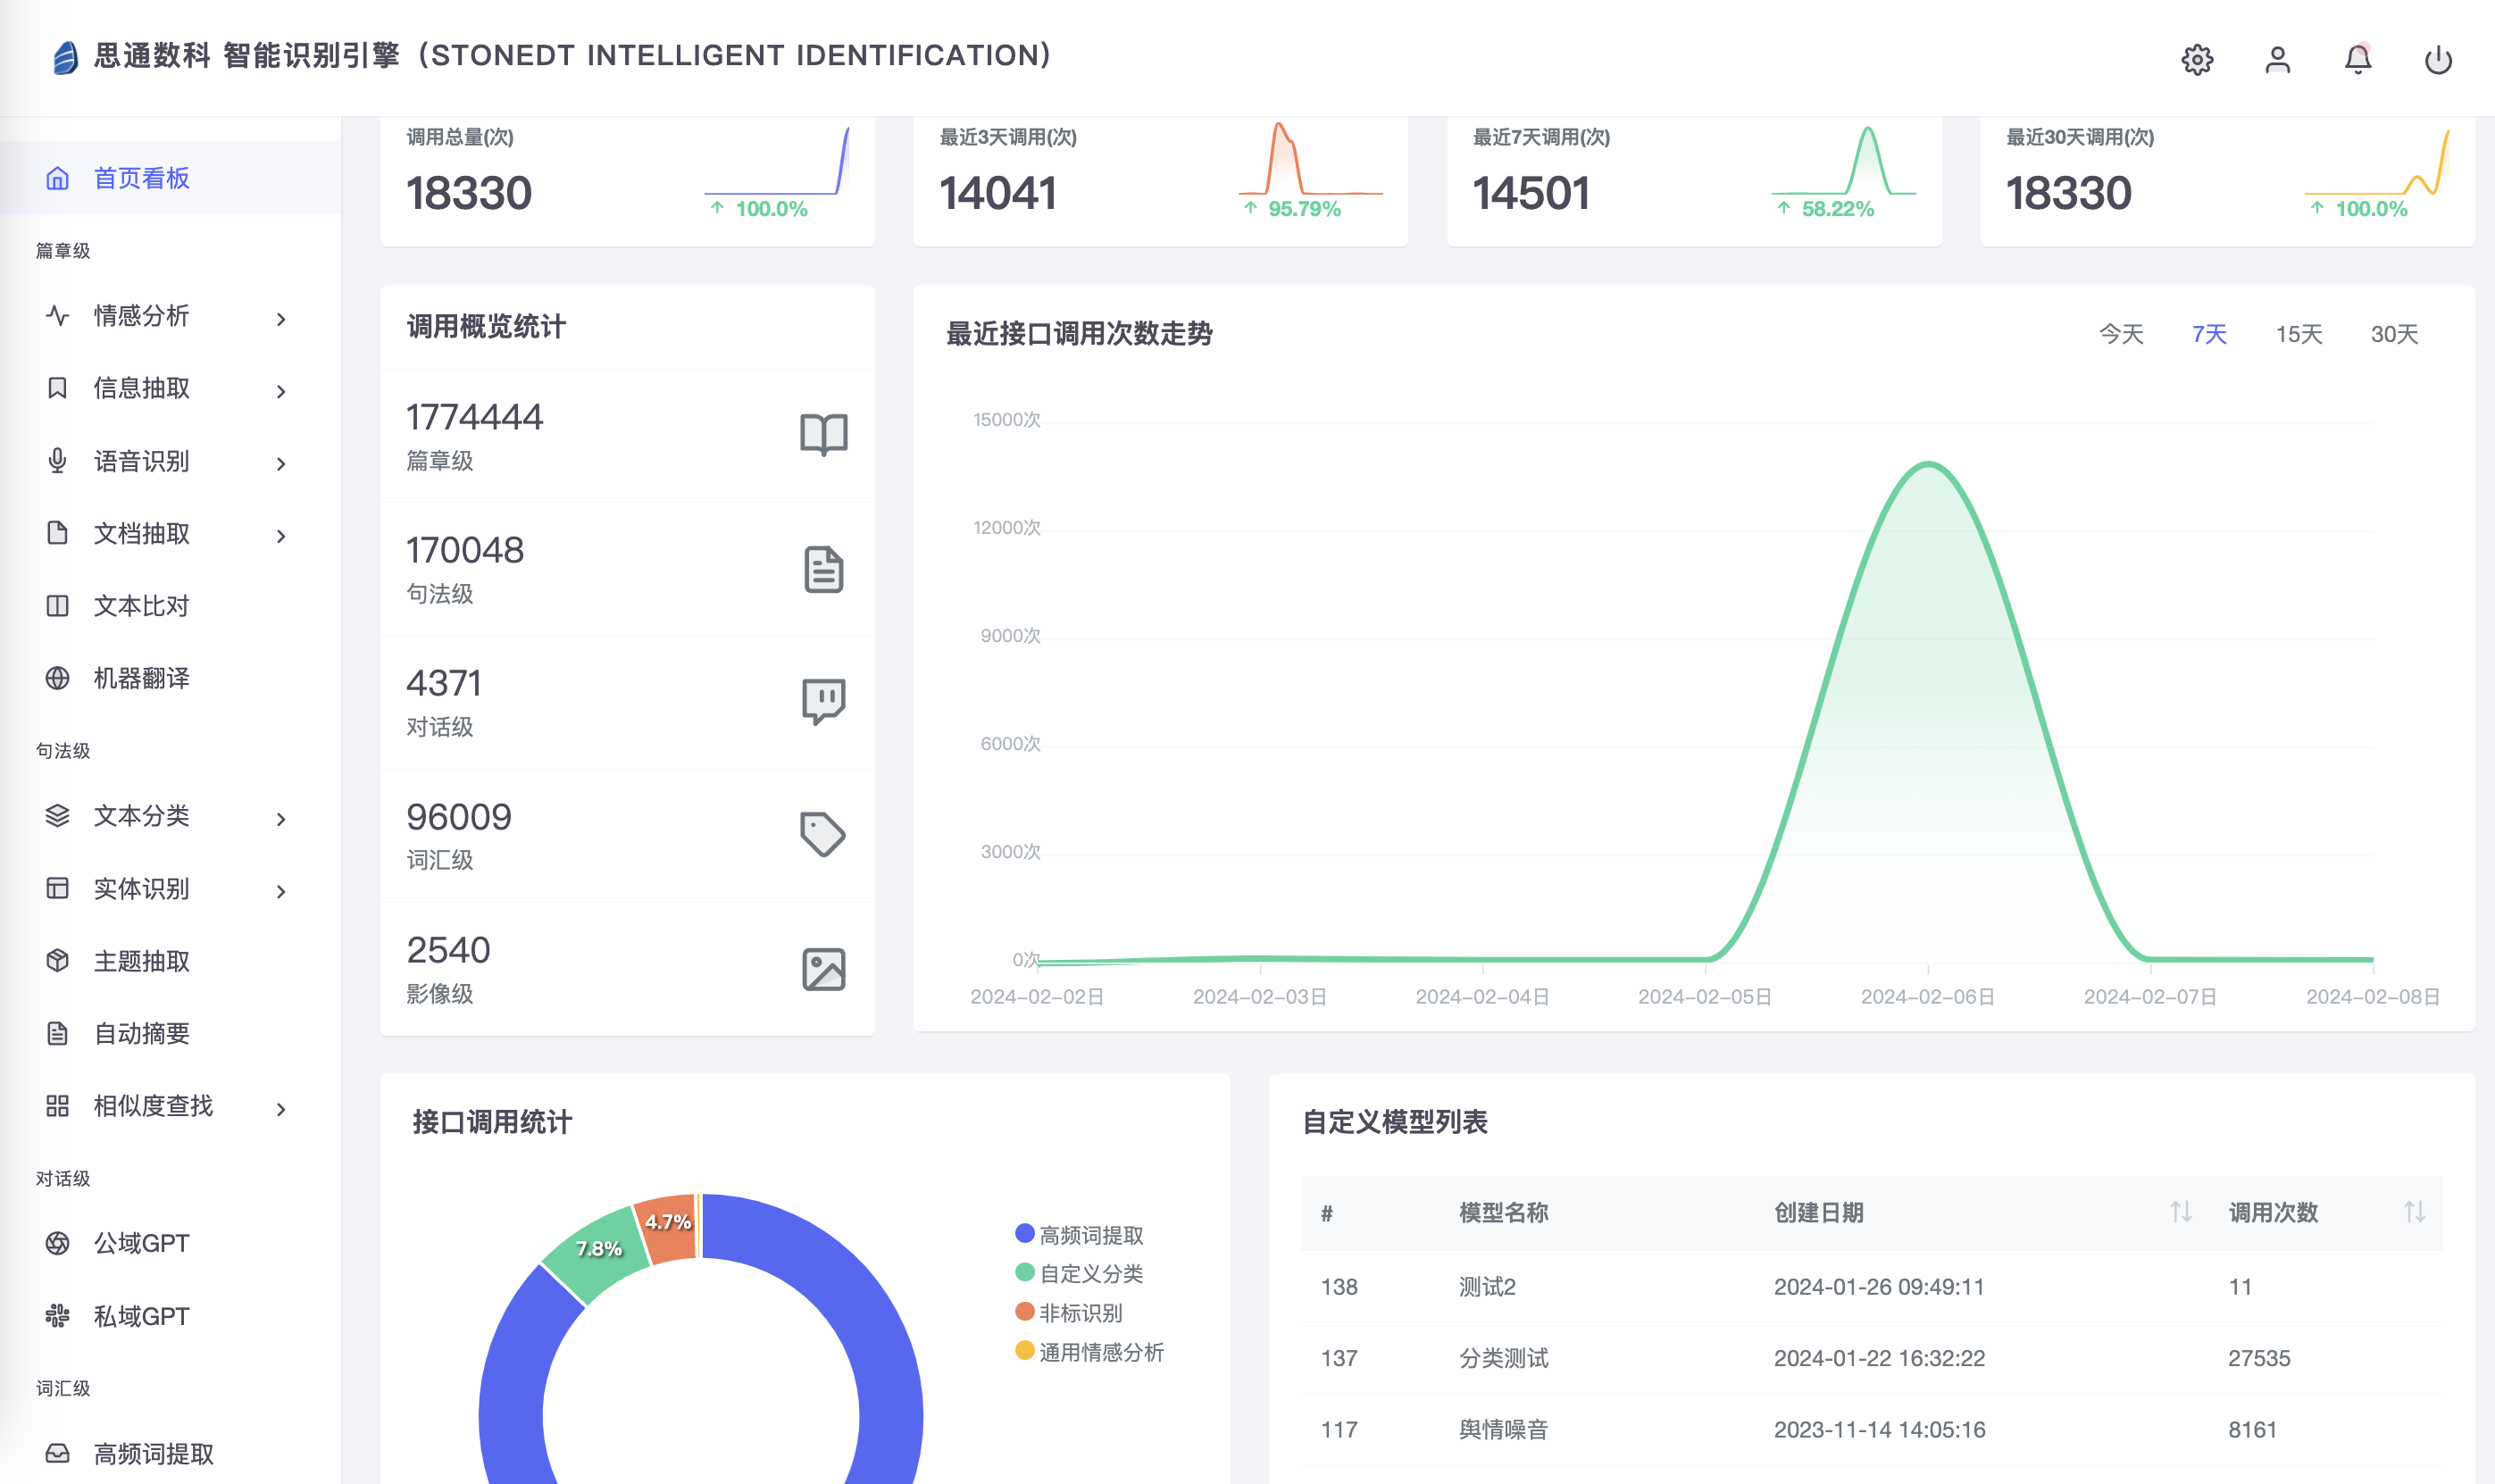Screen dimensions: 2495x1484
Task: Sort table by 调用次数 column
Action: [2413, 1212]
